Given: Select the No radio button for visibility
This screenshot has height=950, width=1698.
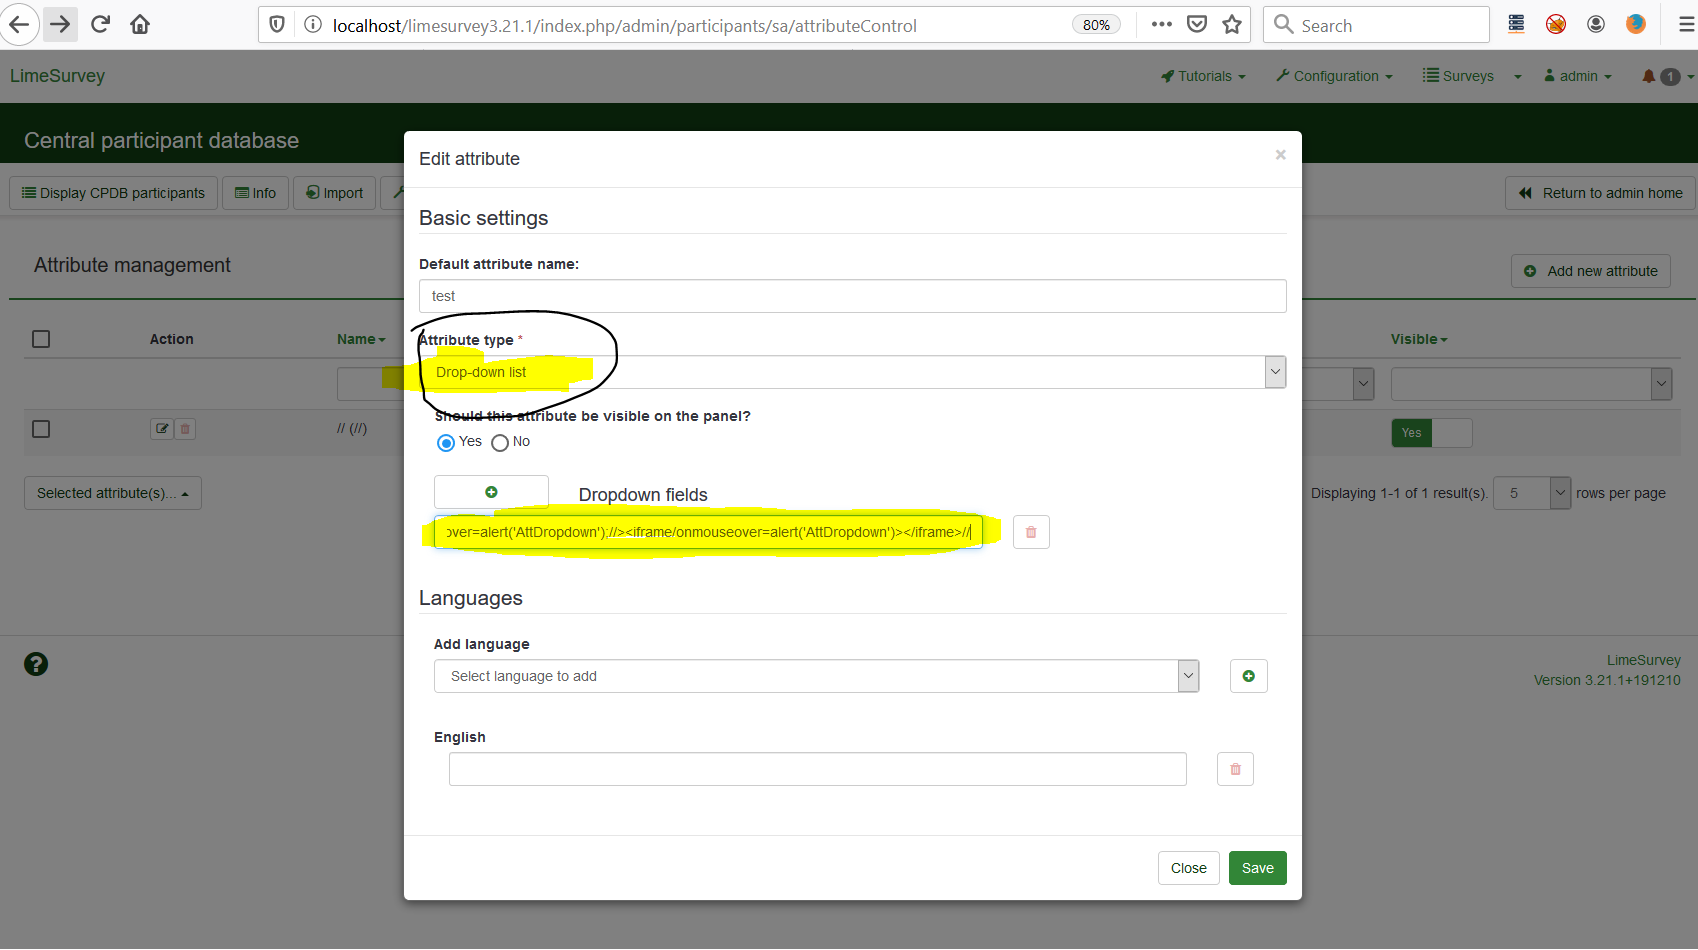Looking at the screenshot, I should point(500,442).
